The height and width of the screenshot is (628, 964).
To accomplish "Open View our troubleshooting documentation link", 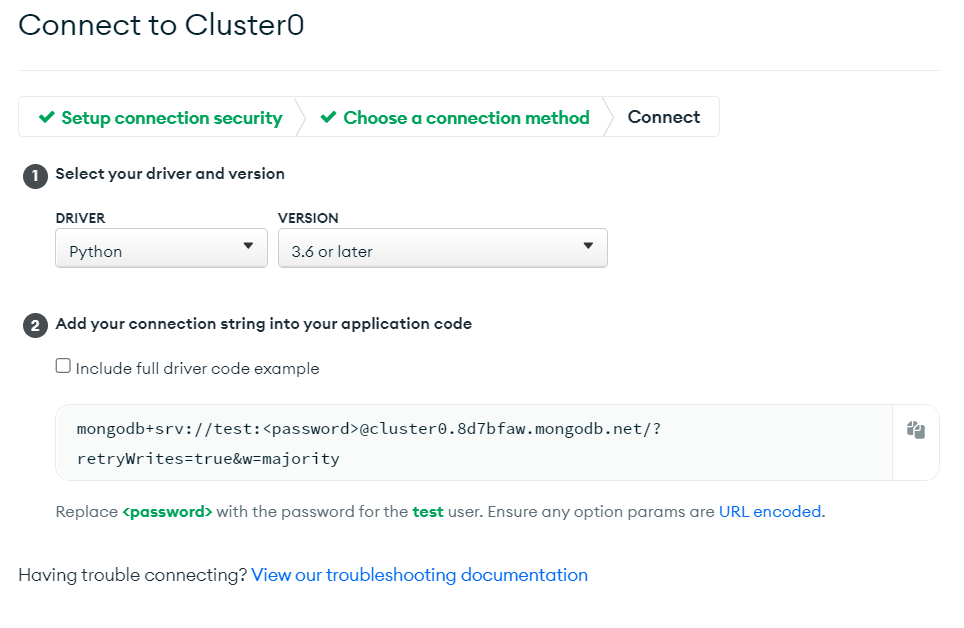I will point(419,575).
